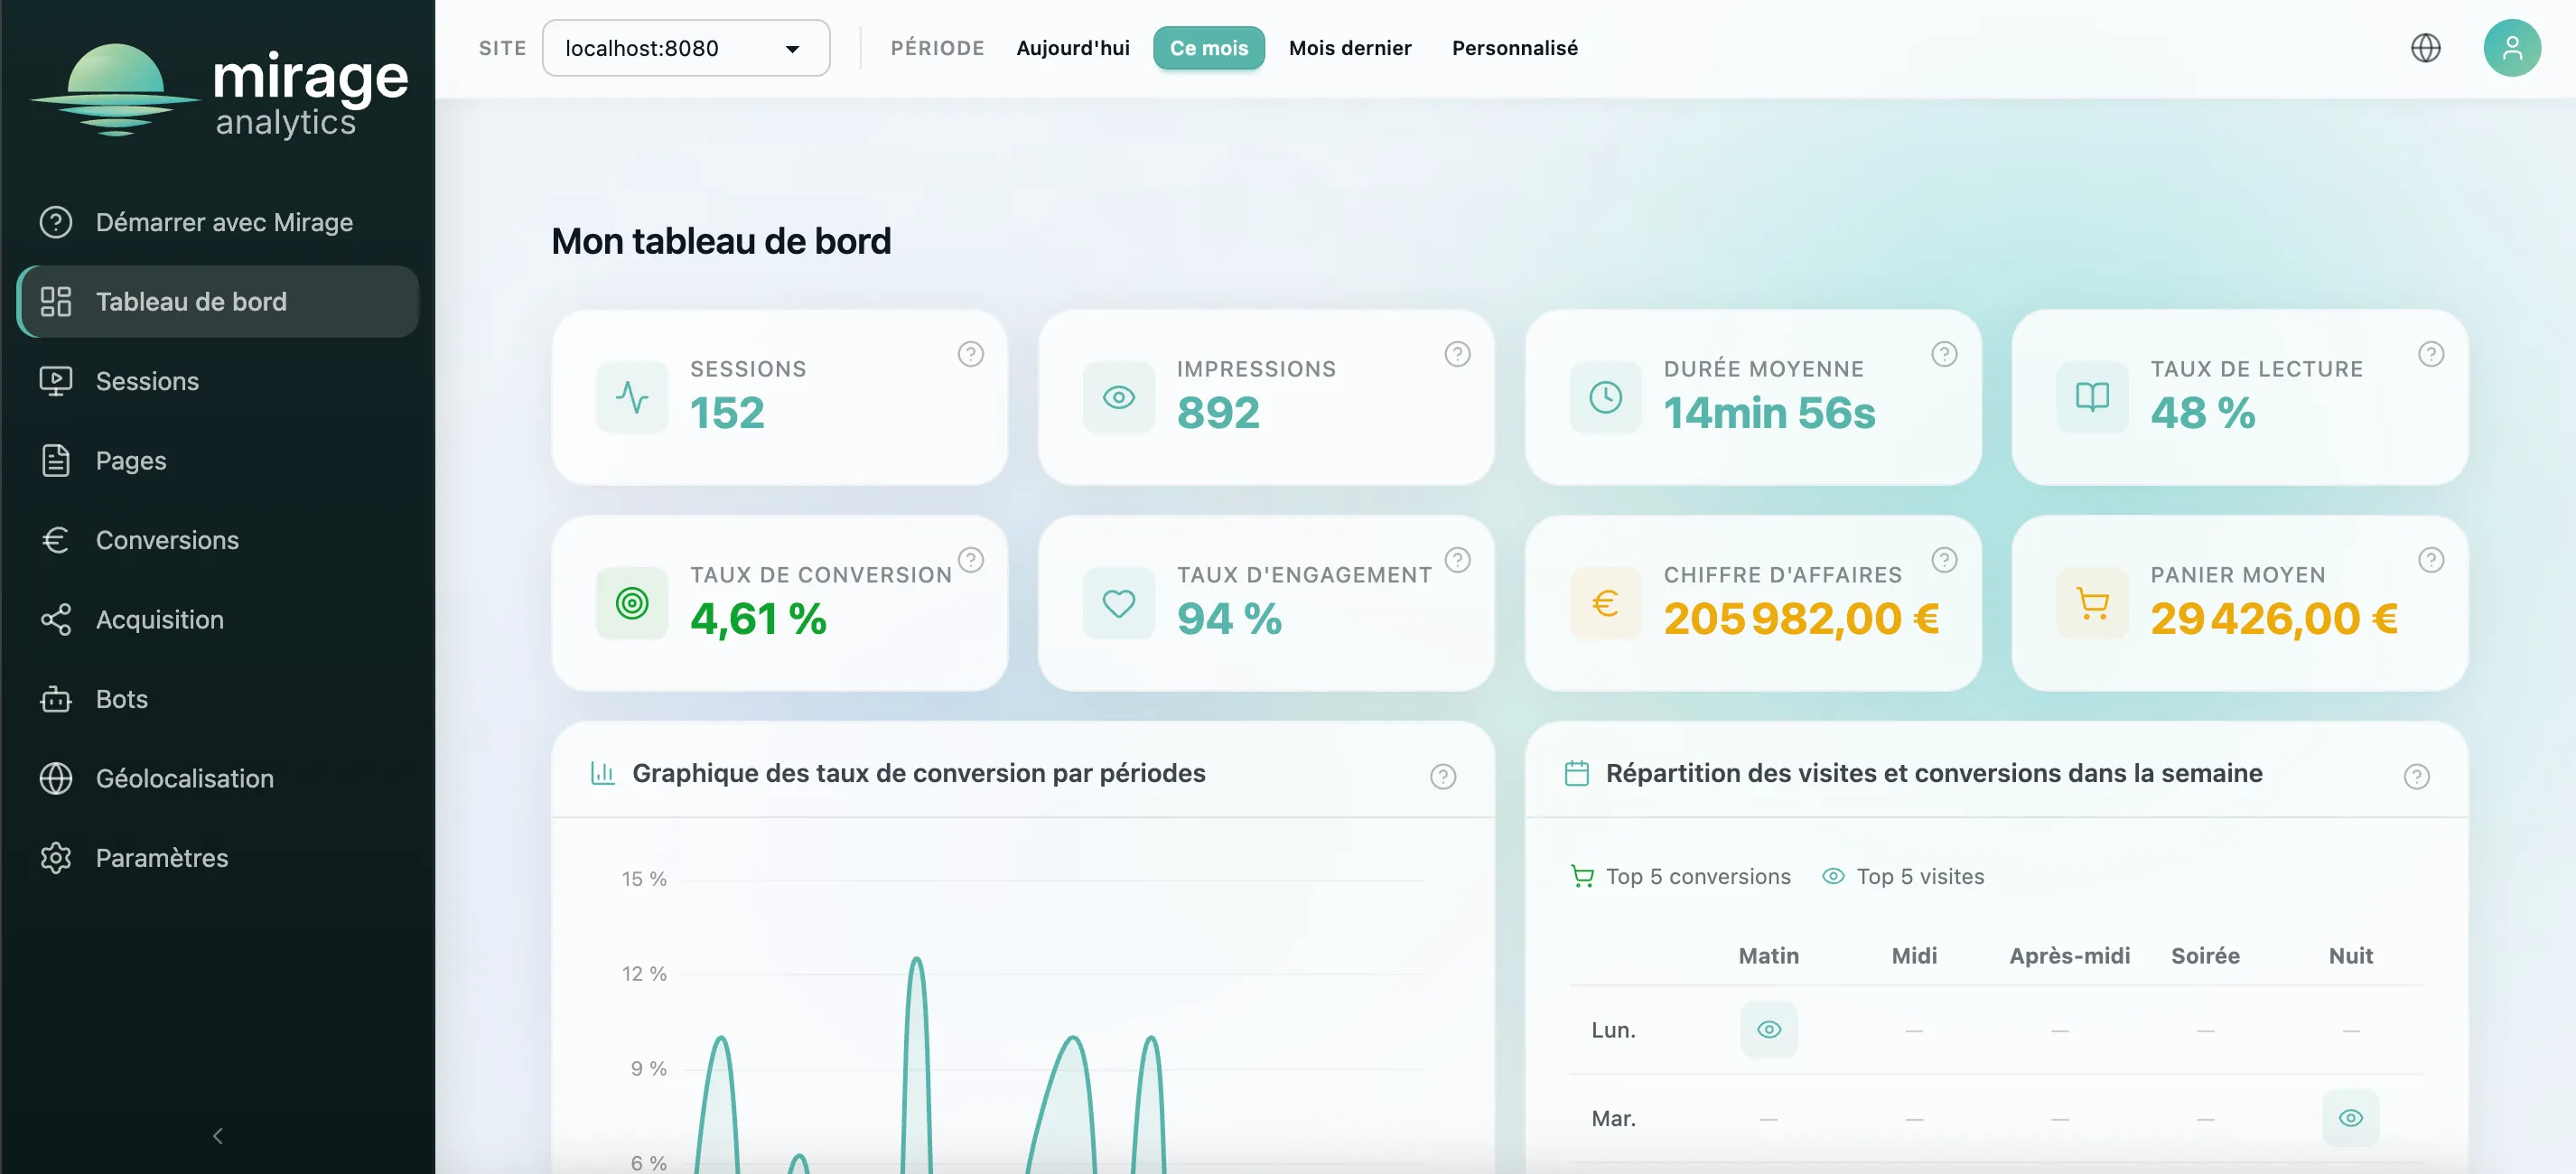Open the site selector dropdown localhost:8080
This screenshot has width=2576, height=1174.
click(686, 47)
